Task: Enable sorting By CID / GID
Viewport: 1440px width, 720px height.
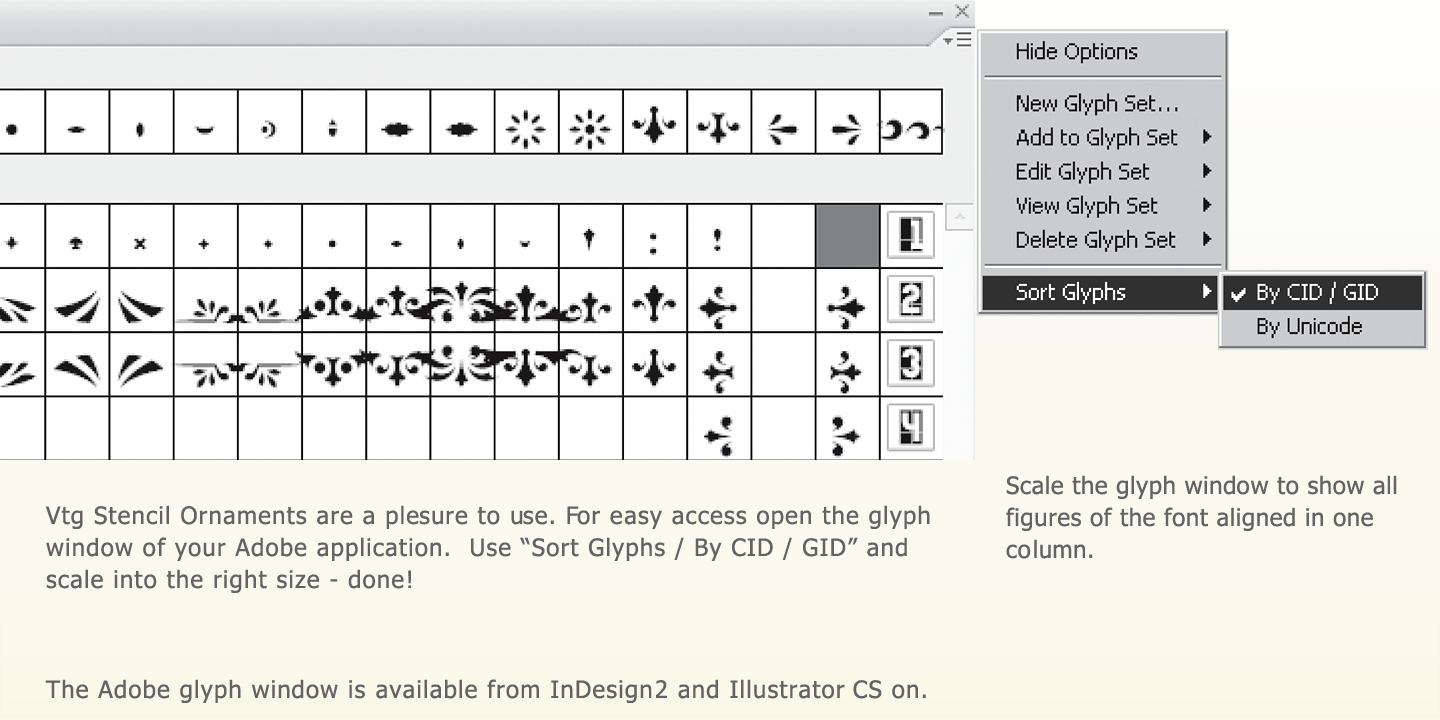Action: tap(1316, 292)
